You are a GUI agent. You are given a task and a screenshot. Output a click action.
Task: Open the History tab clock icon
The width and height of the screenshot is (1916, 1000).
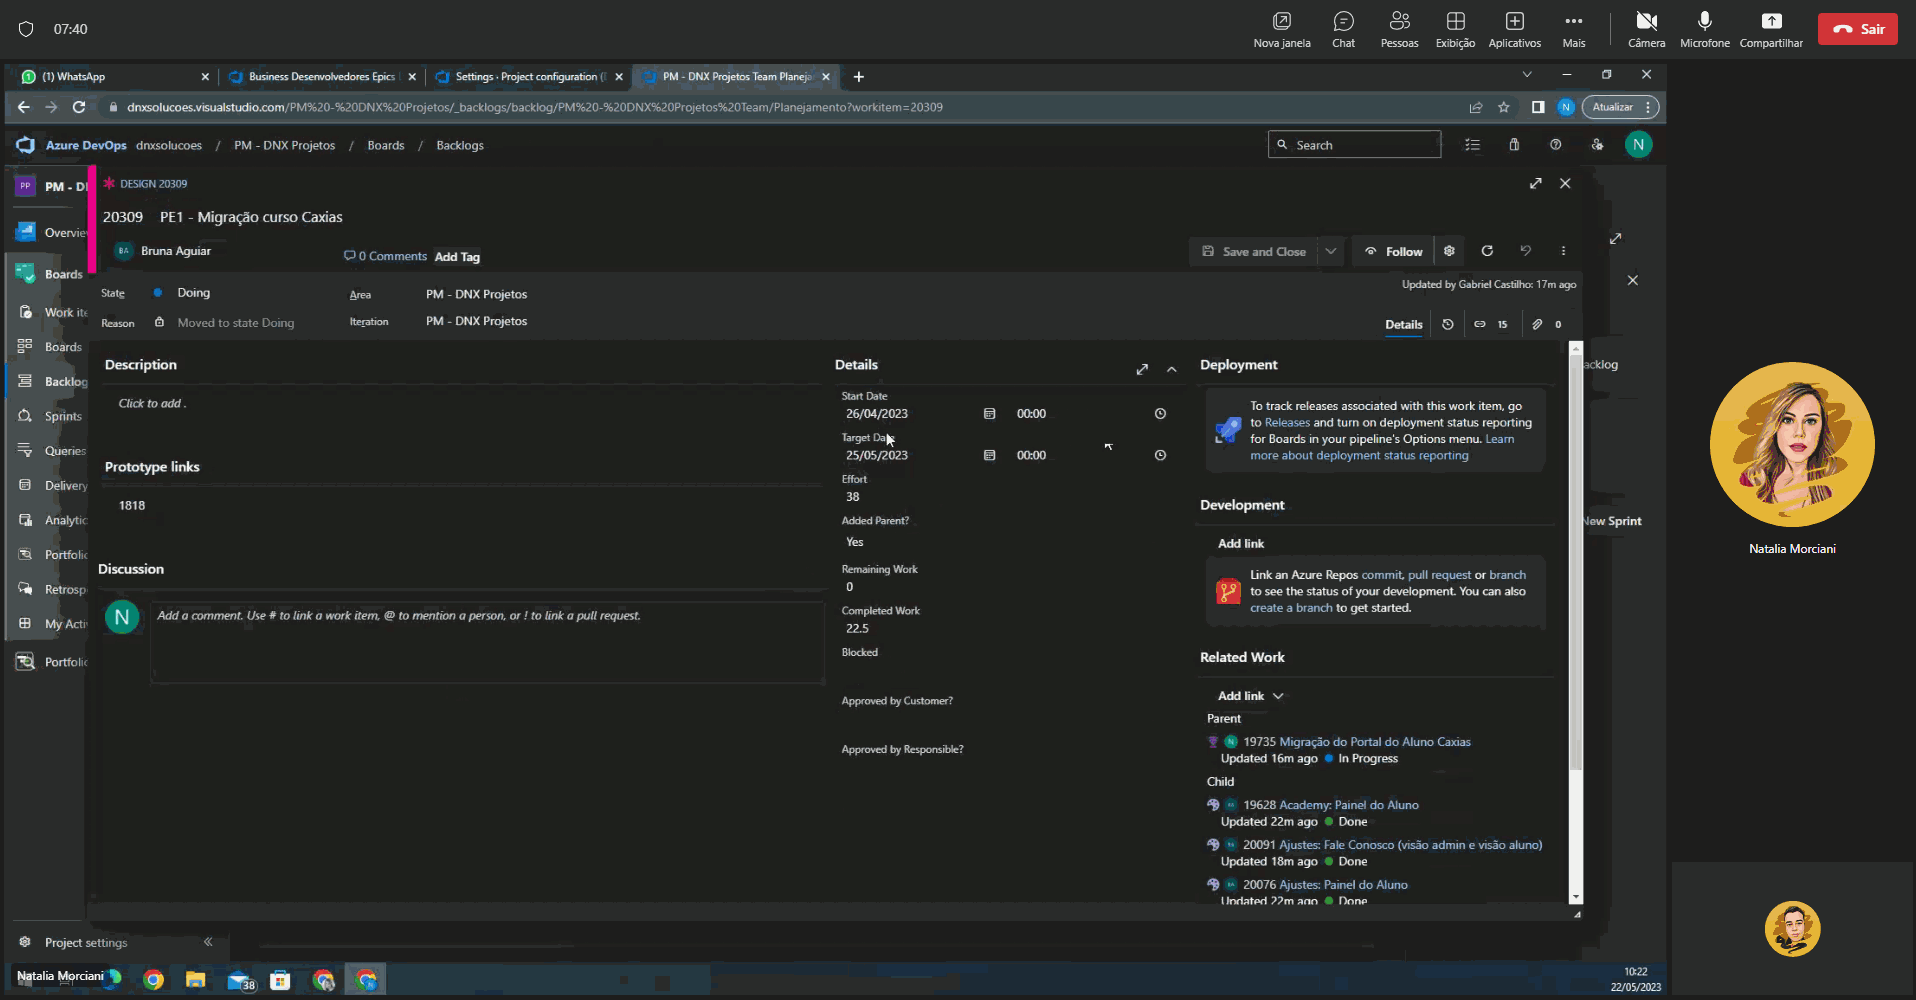(x=1447, y=324)
